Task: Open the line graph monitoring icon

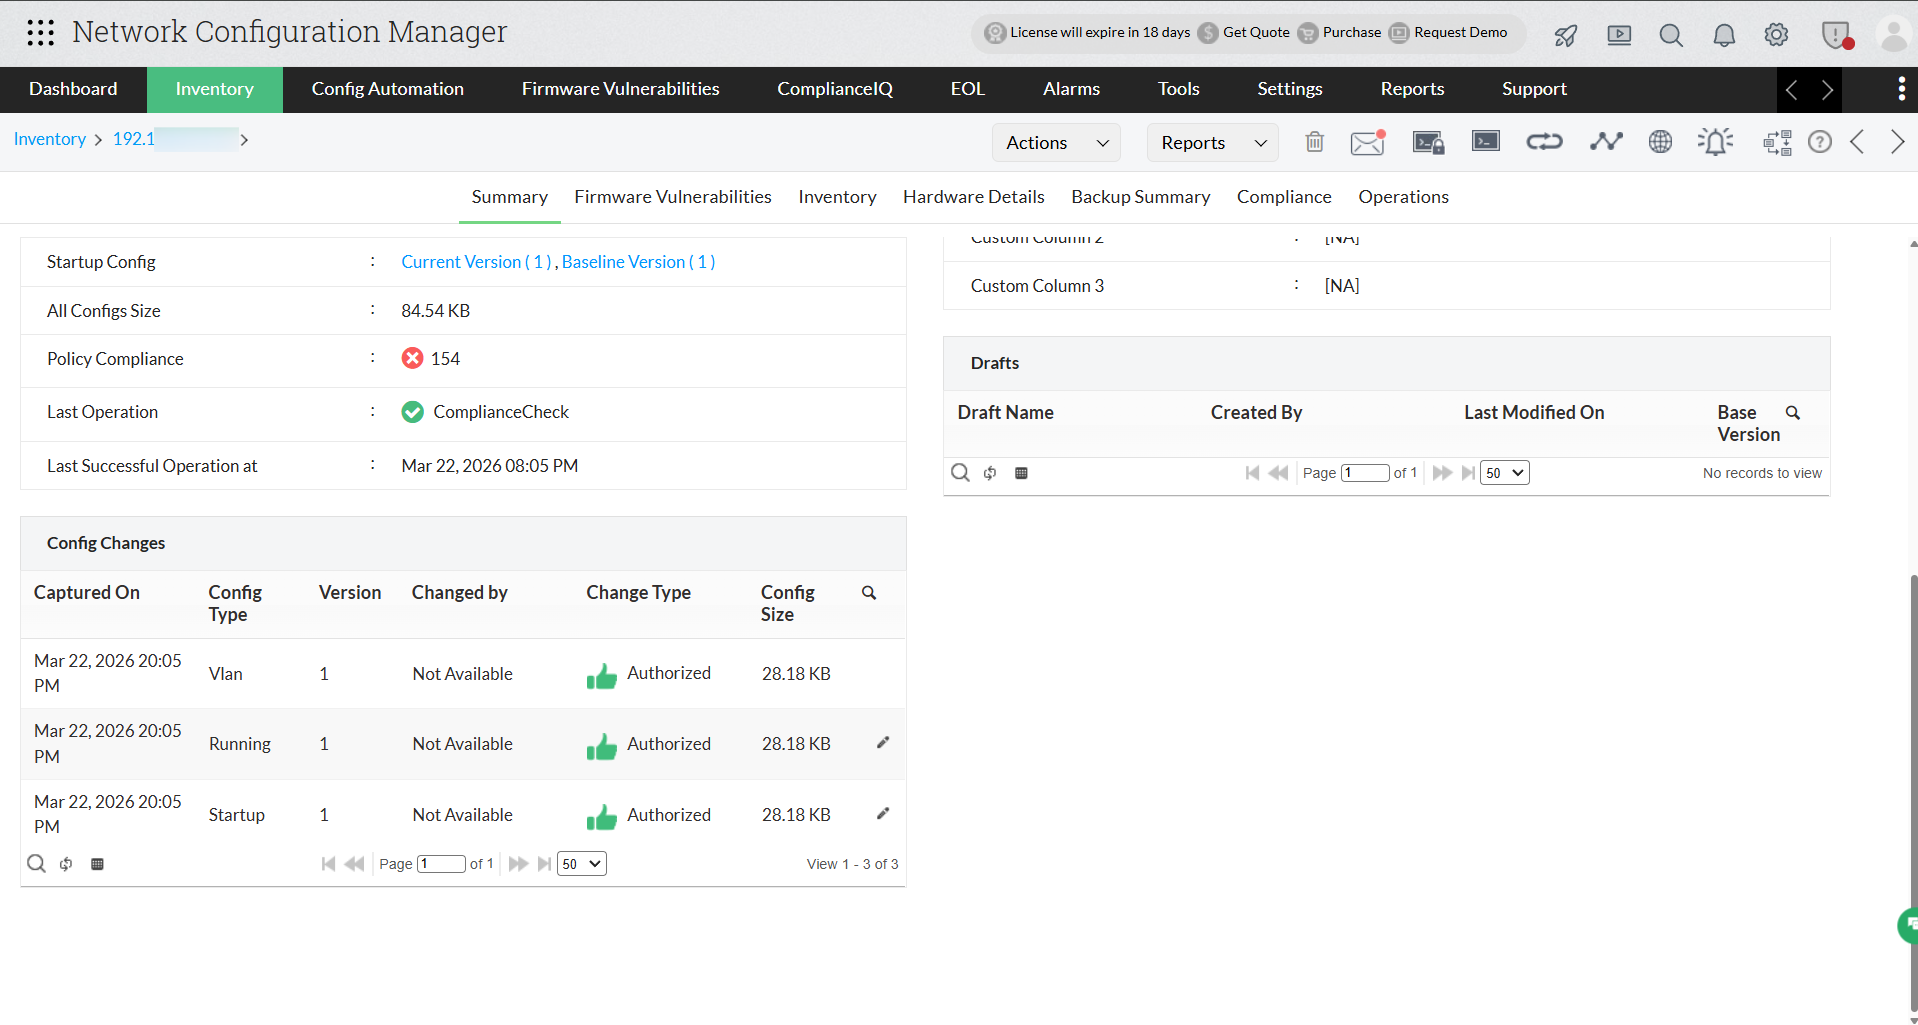Action: tap(1605, 142)
